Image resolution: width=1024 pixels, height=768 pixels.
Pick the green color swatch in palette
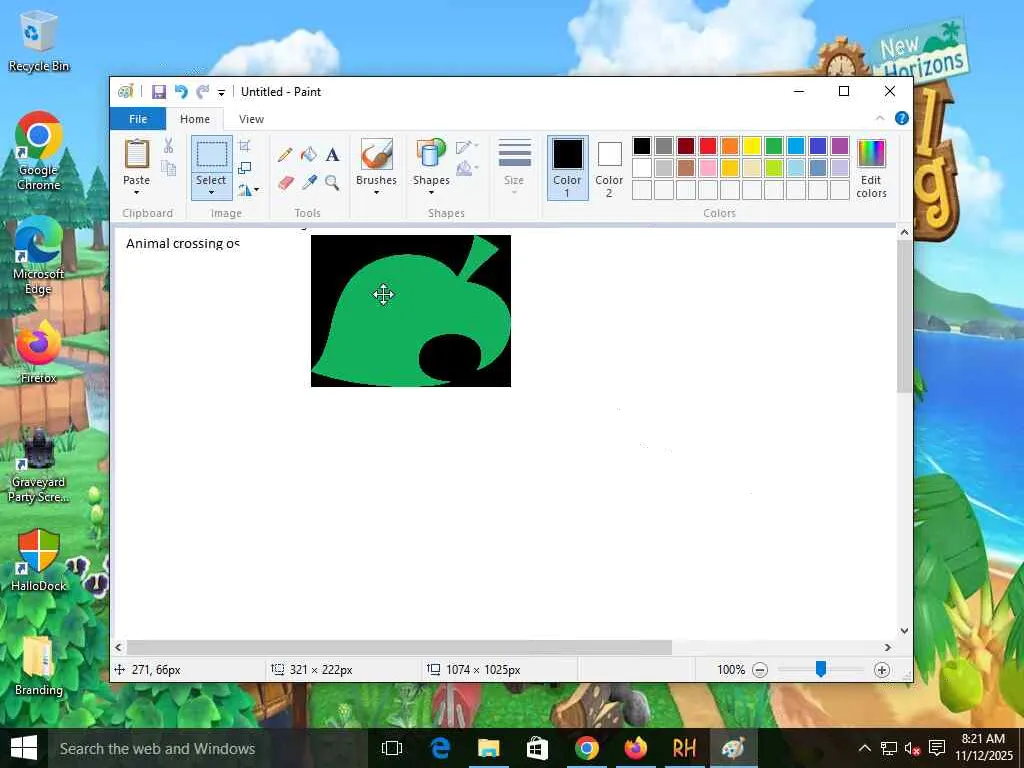point(774,146)
